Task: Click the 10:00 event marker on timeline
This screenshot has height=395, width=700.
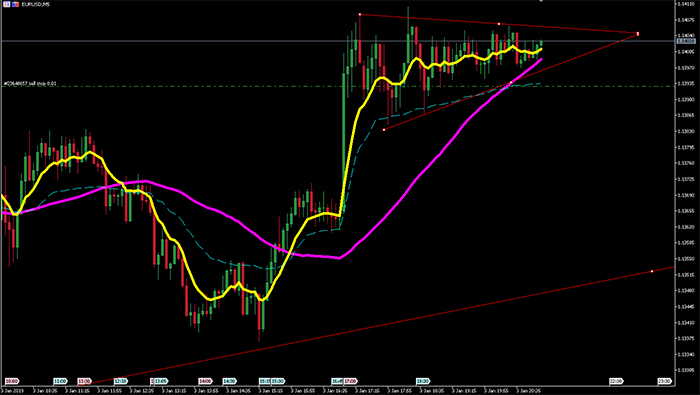Action: click(12, 381)
